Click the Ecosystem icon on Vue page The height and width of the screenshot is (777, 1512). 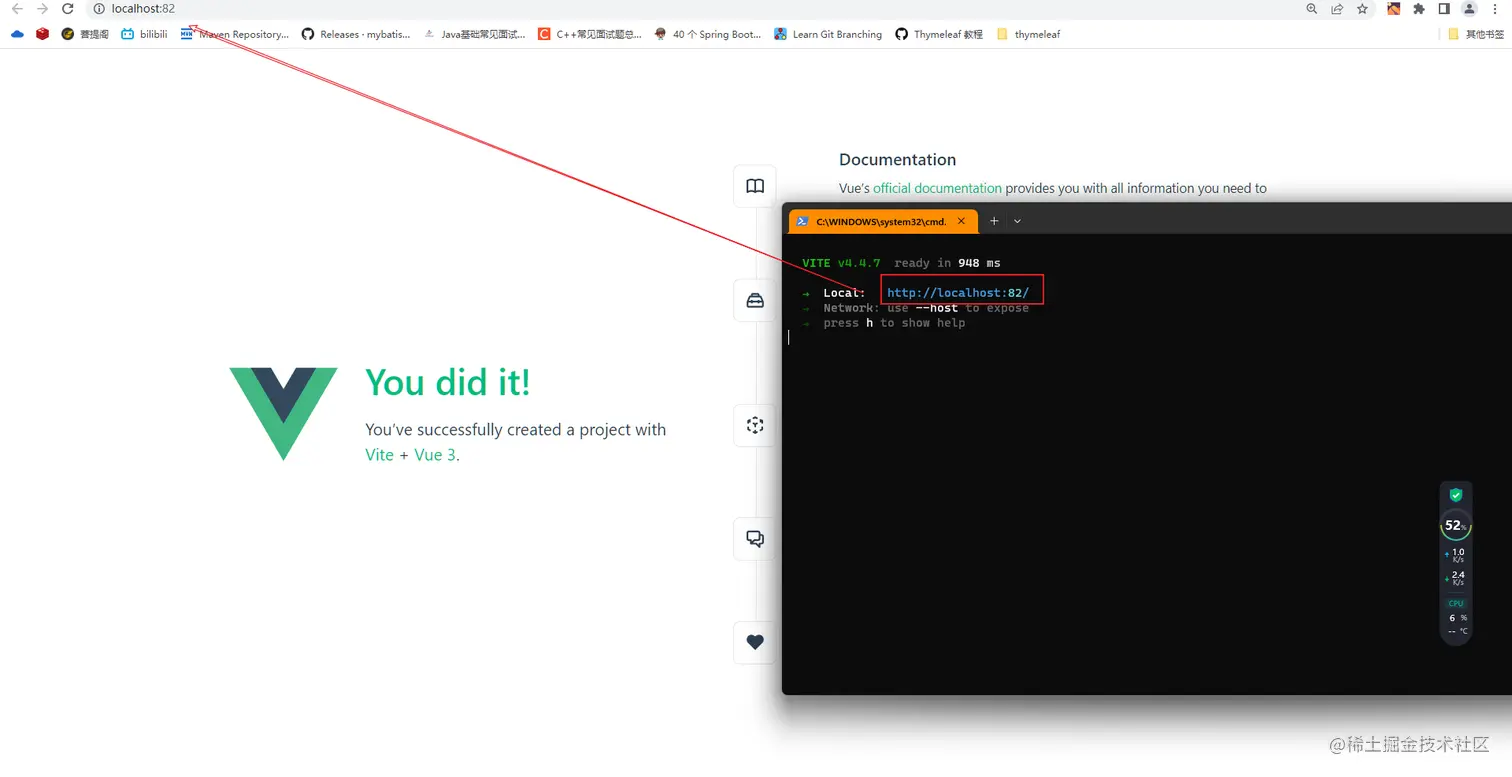[755, 425]
